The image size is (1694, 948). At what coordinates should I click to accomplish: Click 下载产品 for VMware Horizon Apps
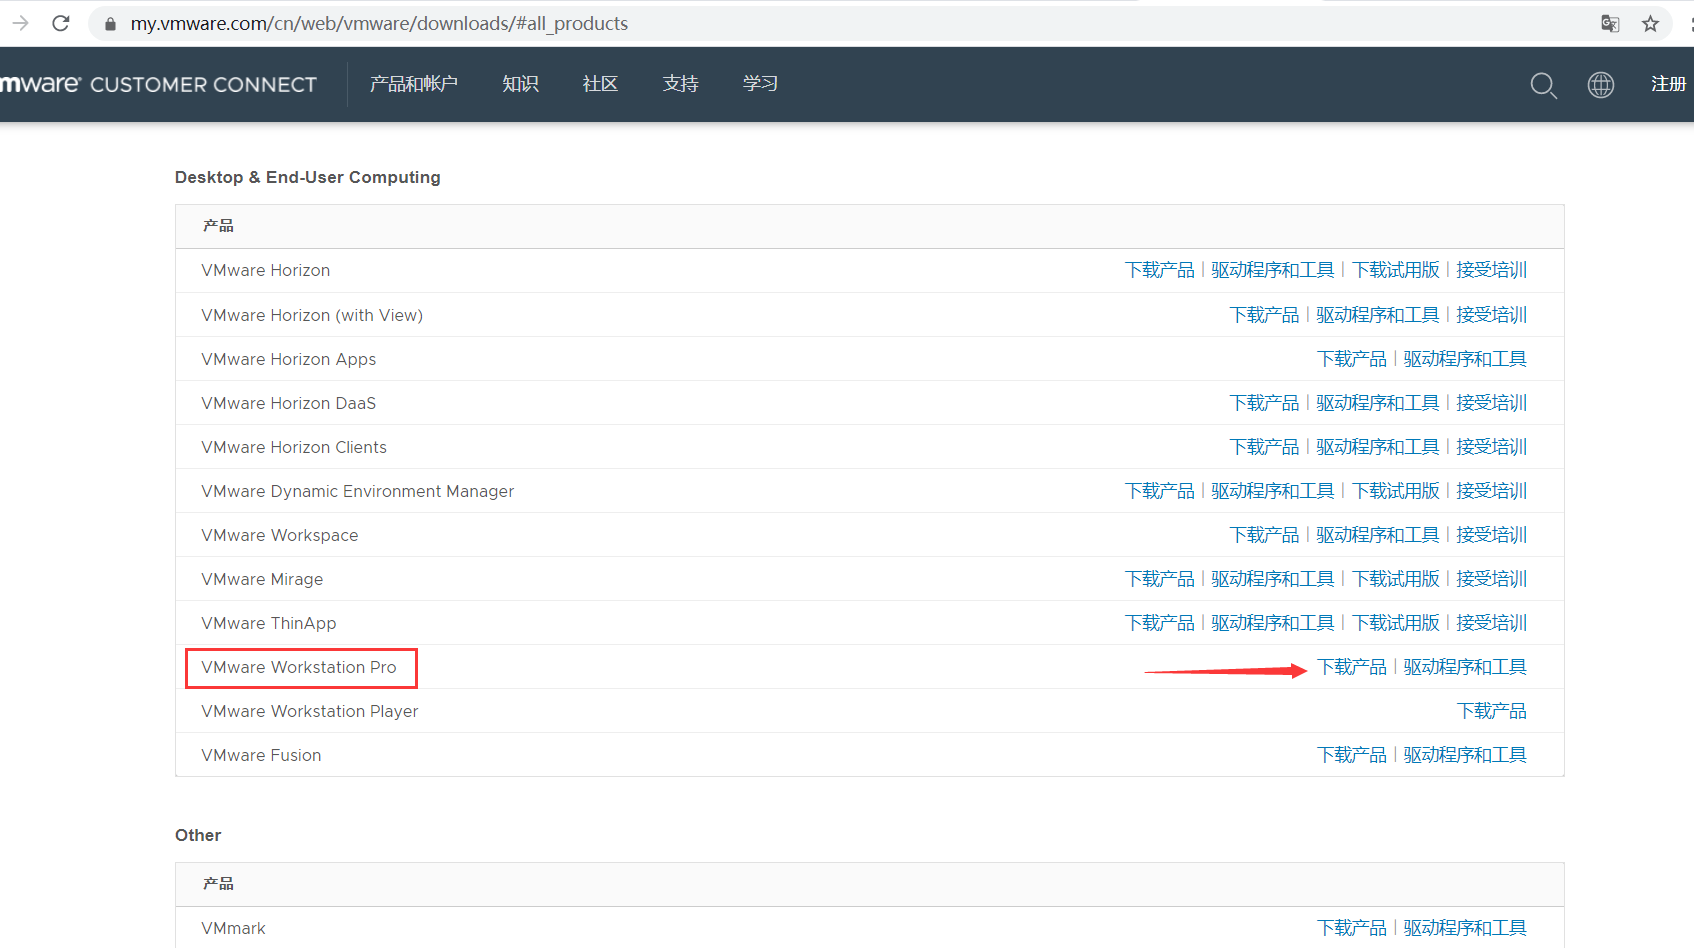pyautogui.click(x=1352, y=359)
